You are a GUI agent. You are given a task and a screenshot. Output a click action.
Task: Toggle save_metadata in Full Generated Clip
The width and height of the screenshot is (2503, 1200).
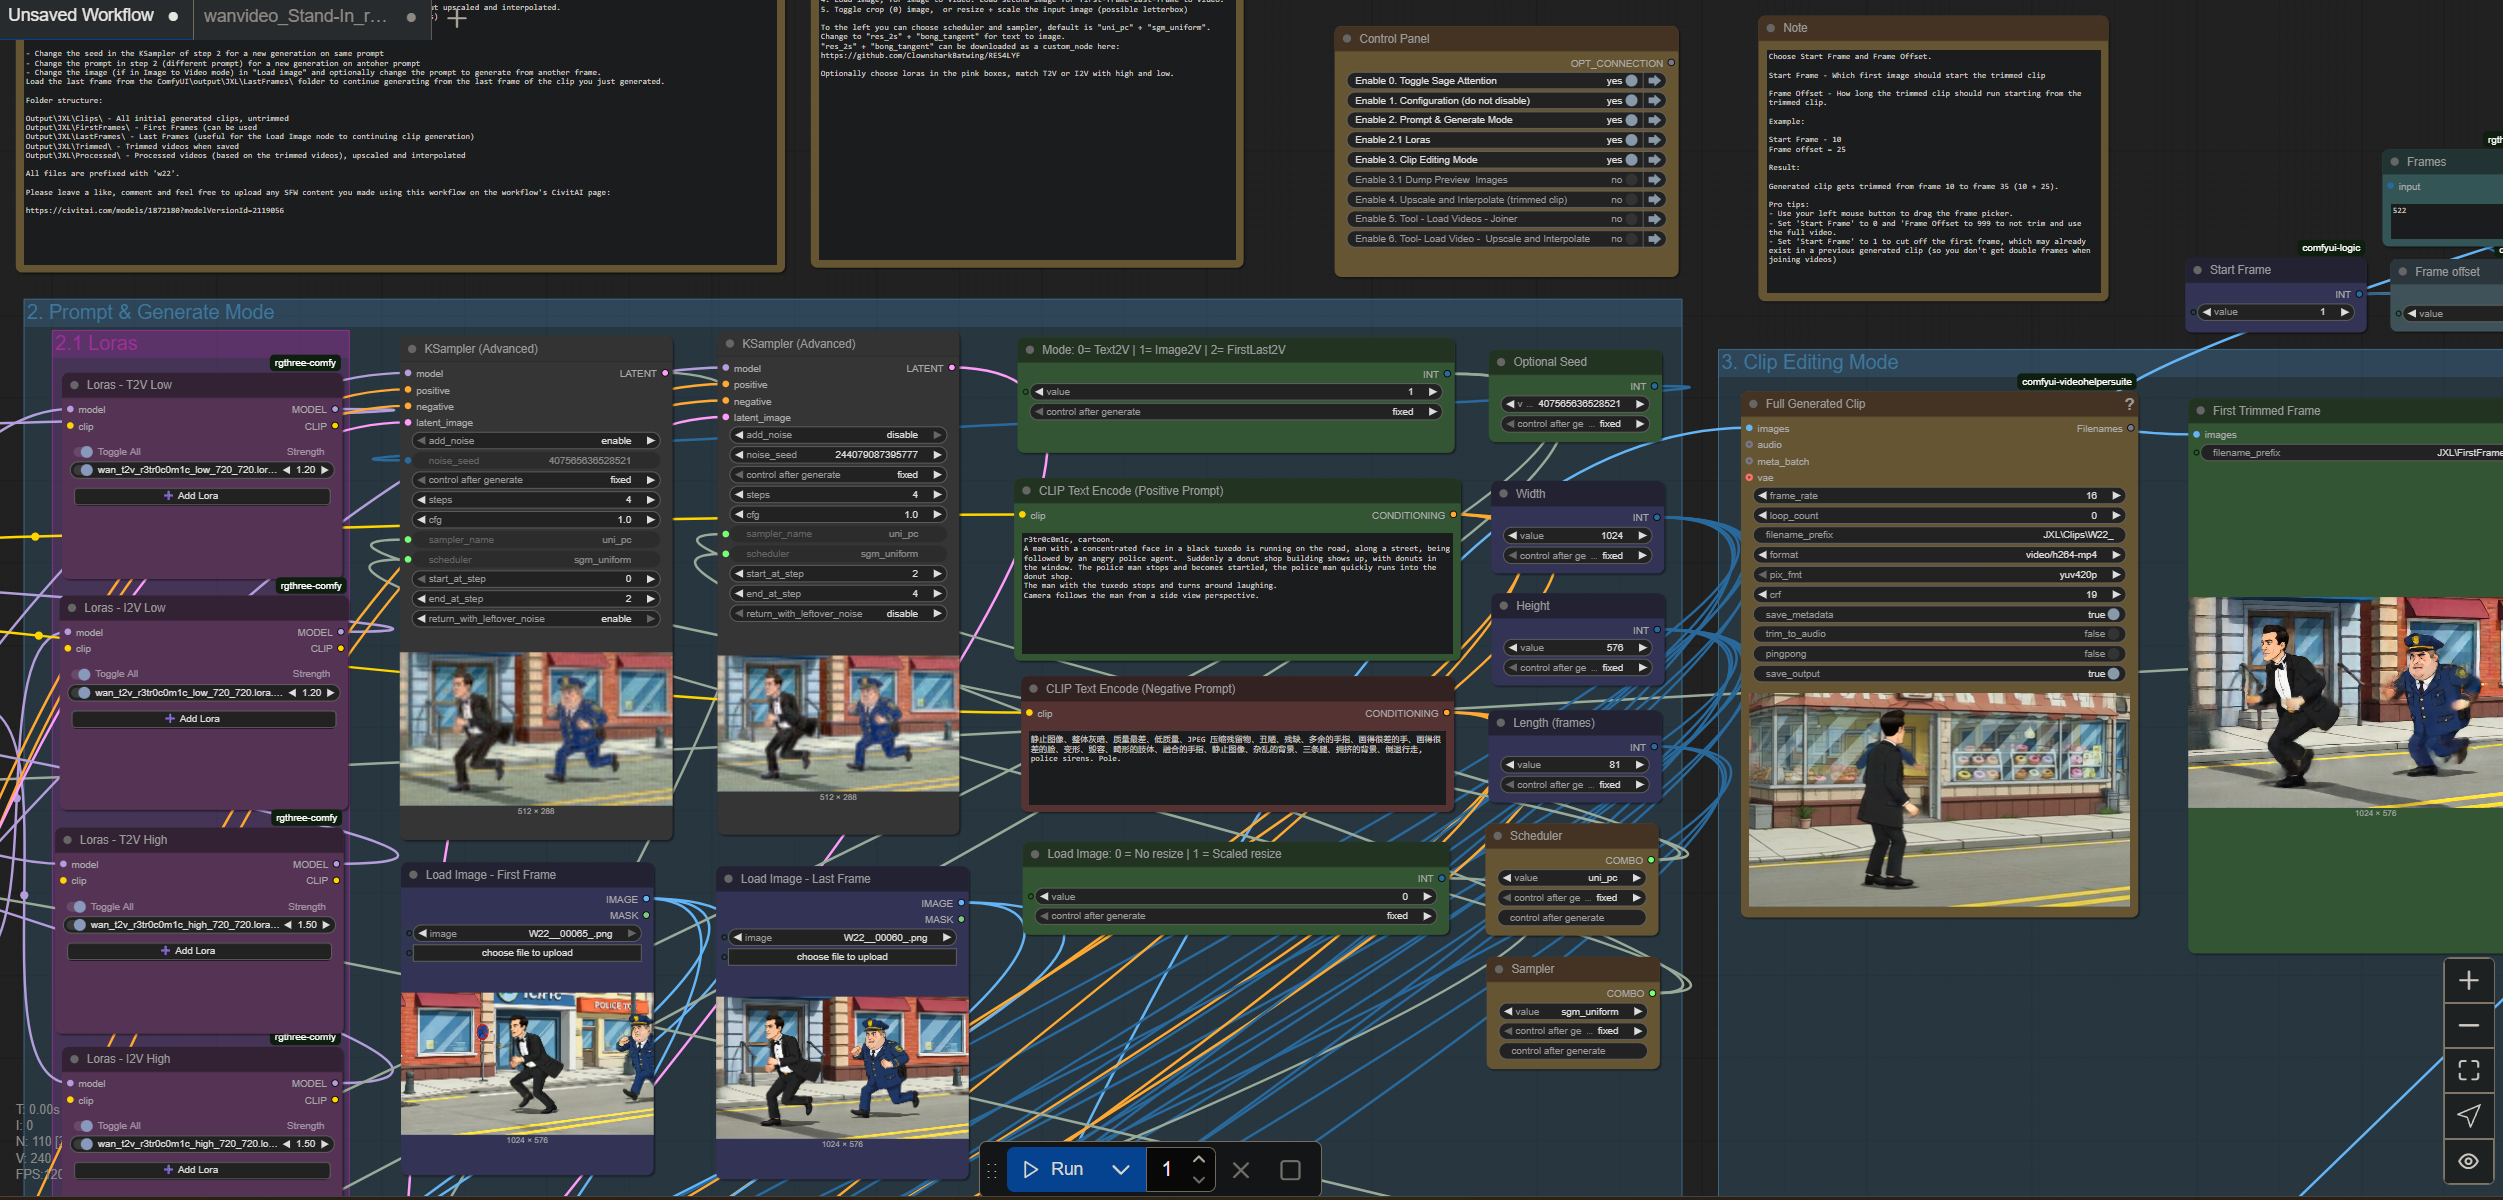pos(2113,615)
